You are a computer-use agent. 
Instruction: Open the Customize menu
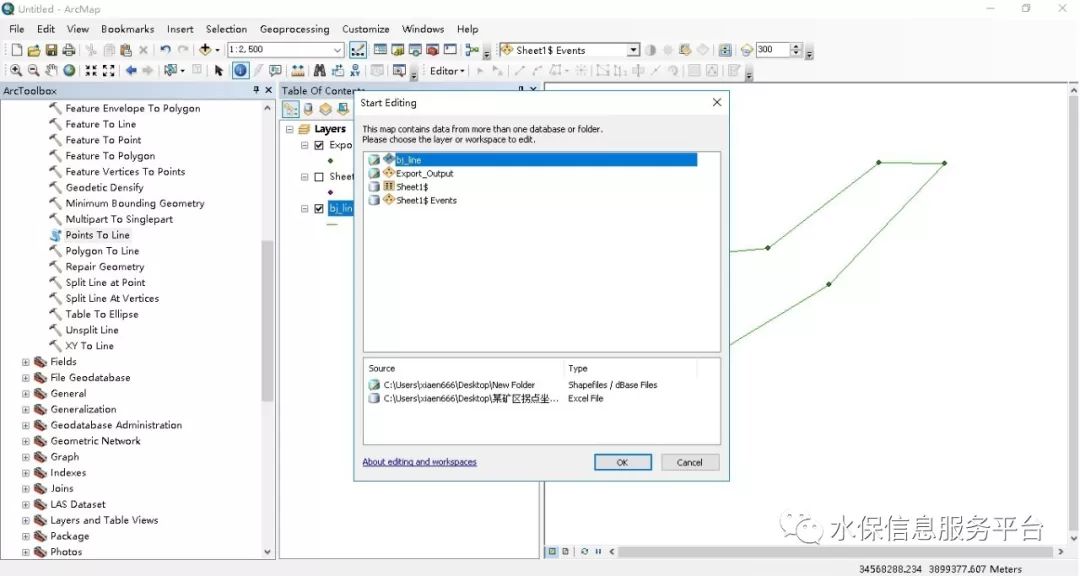coord(366,29)
